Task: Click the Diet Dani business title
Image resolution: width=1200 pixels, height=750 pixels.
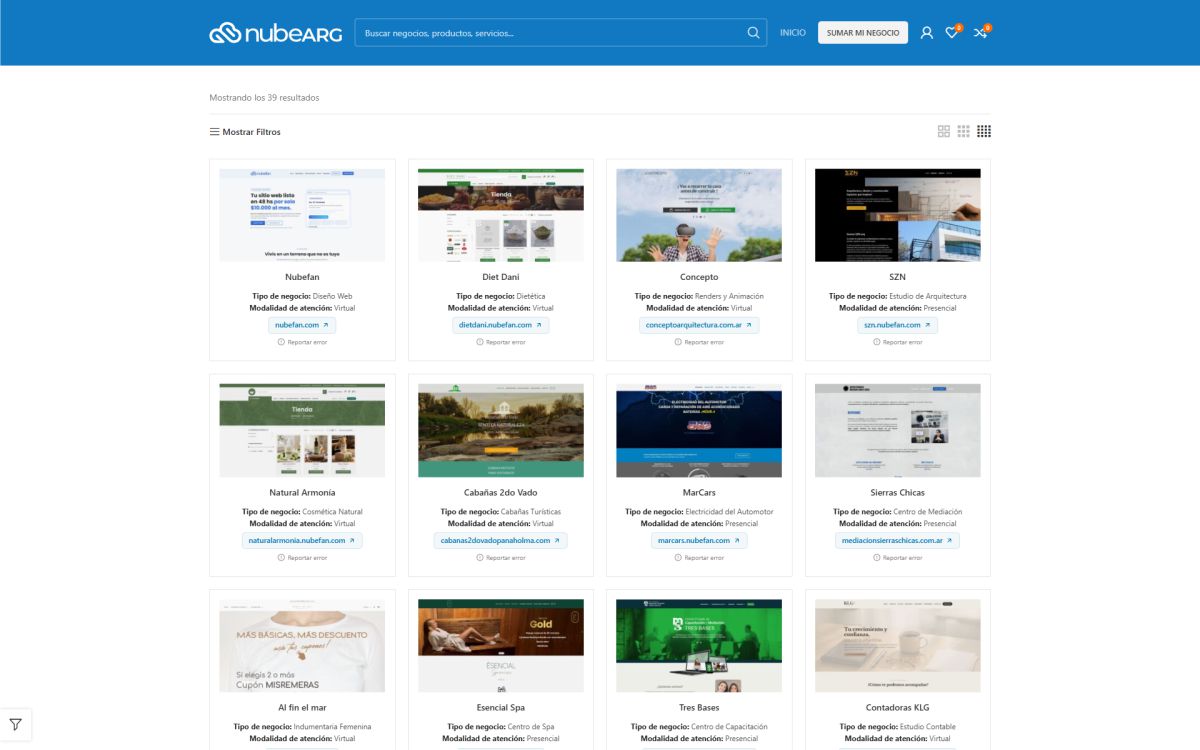Action: point(500,277)
